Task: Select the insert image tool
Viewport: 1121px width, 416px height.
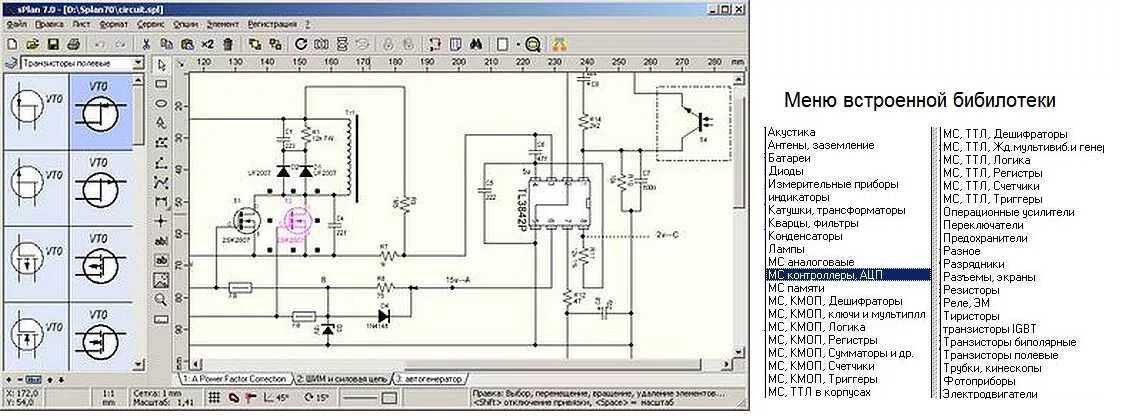Action: point(161,279)
